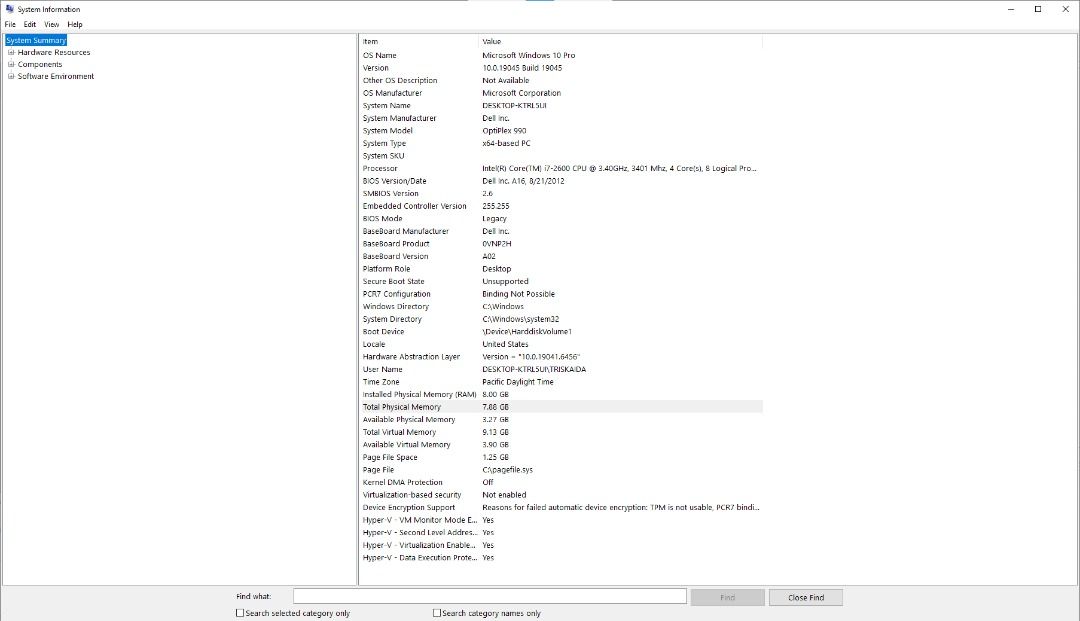Select the BaseBoard Manufacturer row
The height and width of the screenshot is (621, 1080).
pyautogui.click(x=561, y=231)
